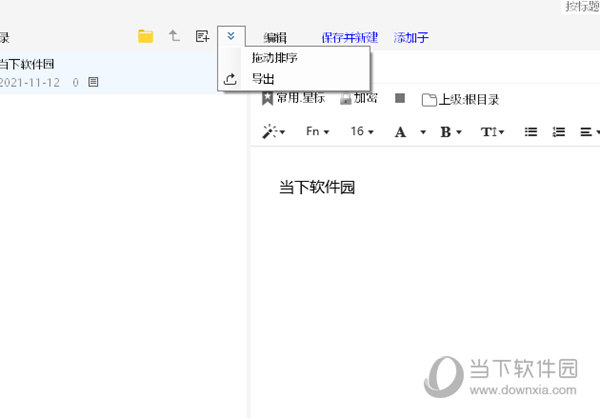Viewport: 600px width, 418px height.
Task: Toggle the 加密 lock option
Action: (359, 98)
